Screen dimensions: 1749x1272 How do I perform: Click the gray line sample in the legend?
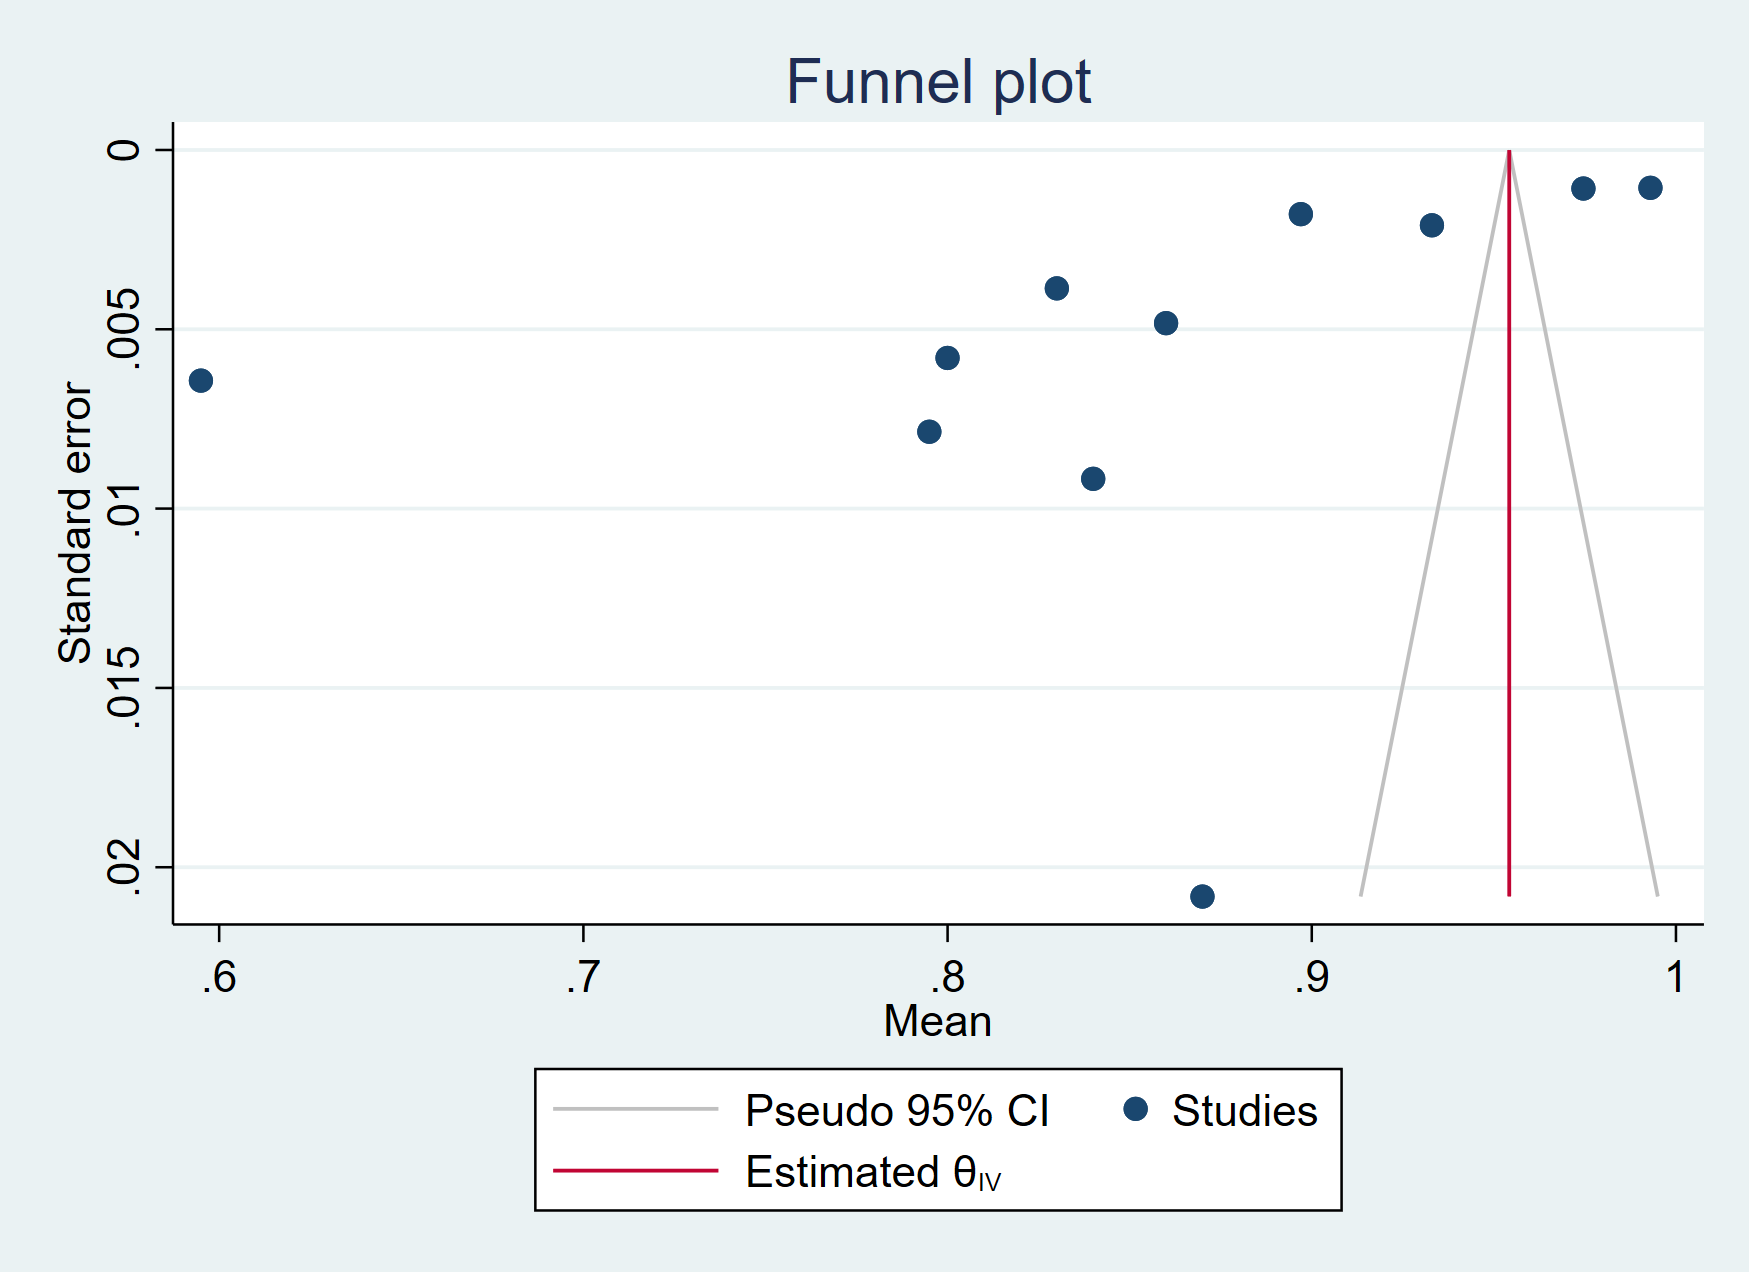tap(635, 1109)
